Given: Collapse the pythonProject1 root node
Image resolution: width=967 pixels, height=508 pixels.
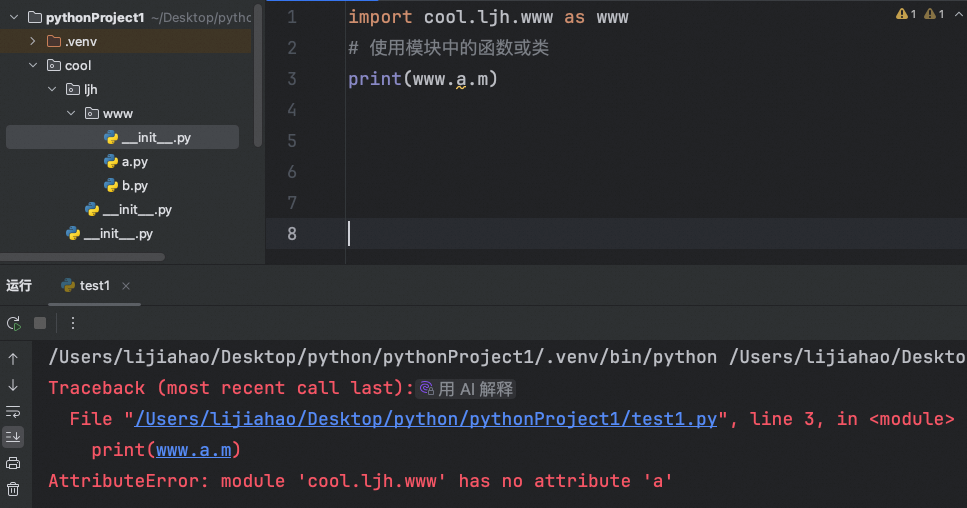Looking at the screenshot, I should click(x=14, y=17).
